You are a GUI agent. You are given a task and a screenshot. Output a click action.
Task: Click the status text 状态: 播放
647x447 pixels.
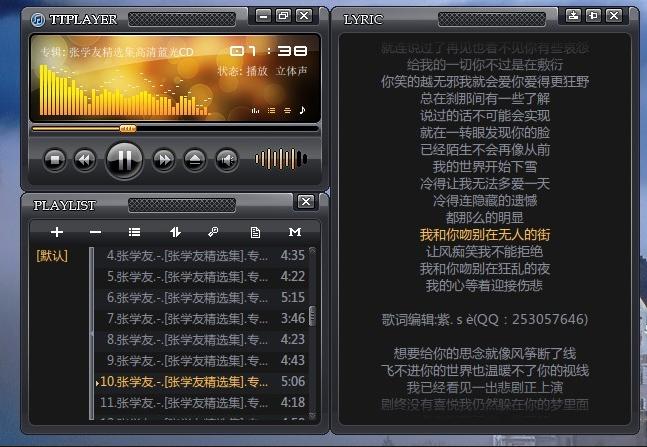click(243, 71)
